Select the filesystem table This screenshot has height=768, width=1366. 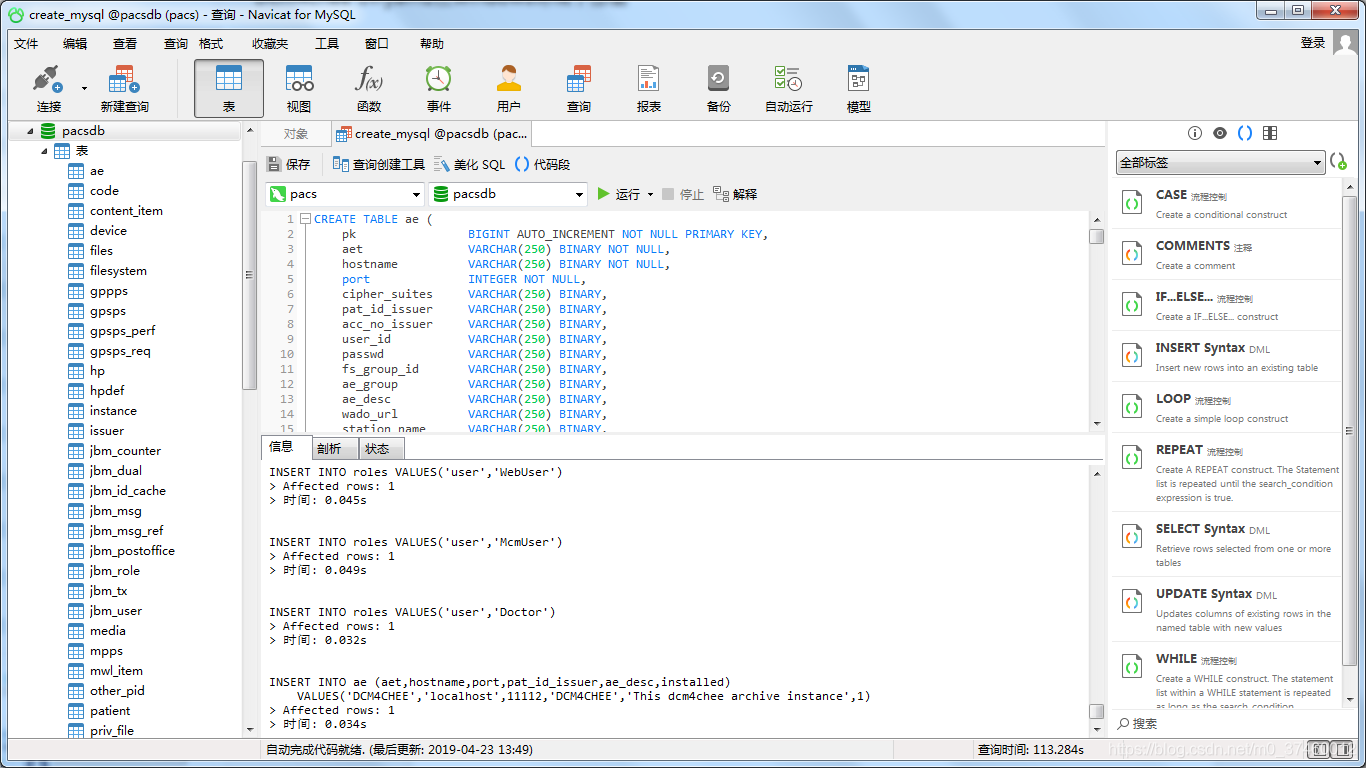tap(118, 270)
